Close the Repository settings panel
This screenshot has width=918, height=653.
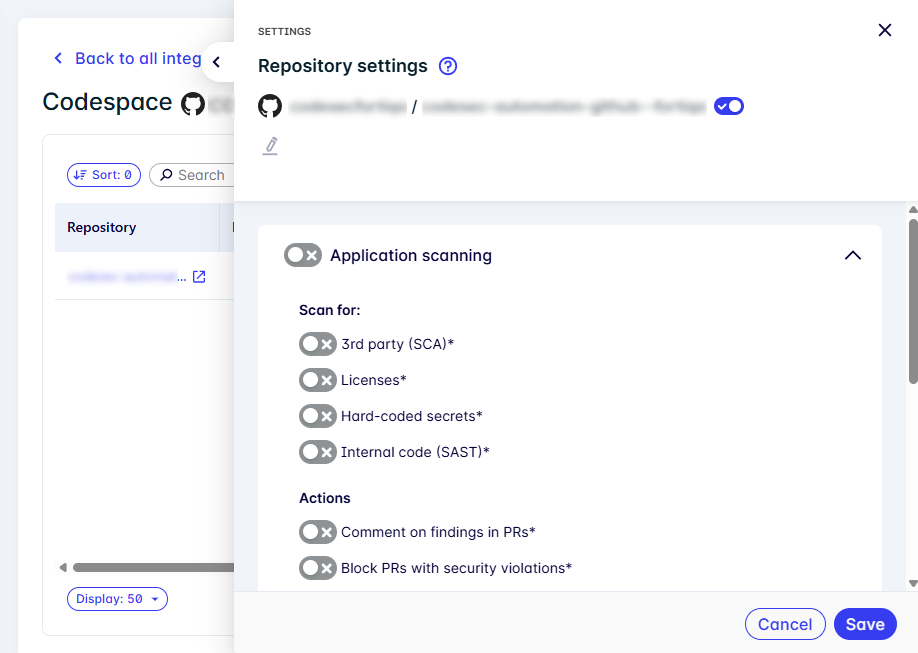(x=884, y=30)
